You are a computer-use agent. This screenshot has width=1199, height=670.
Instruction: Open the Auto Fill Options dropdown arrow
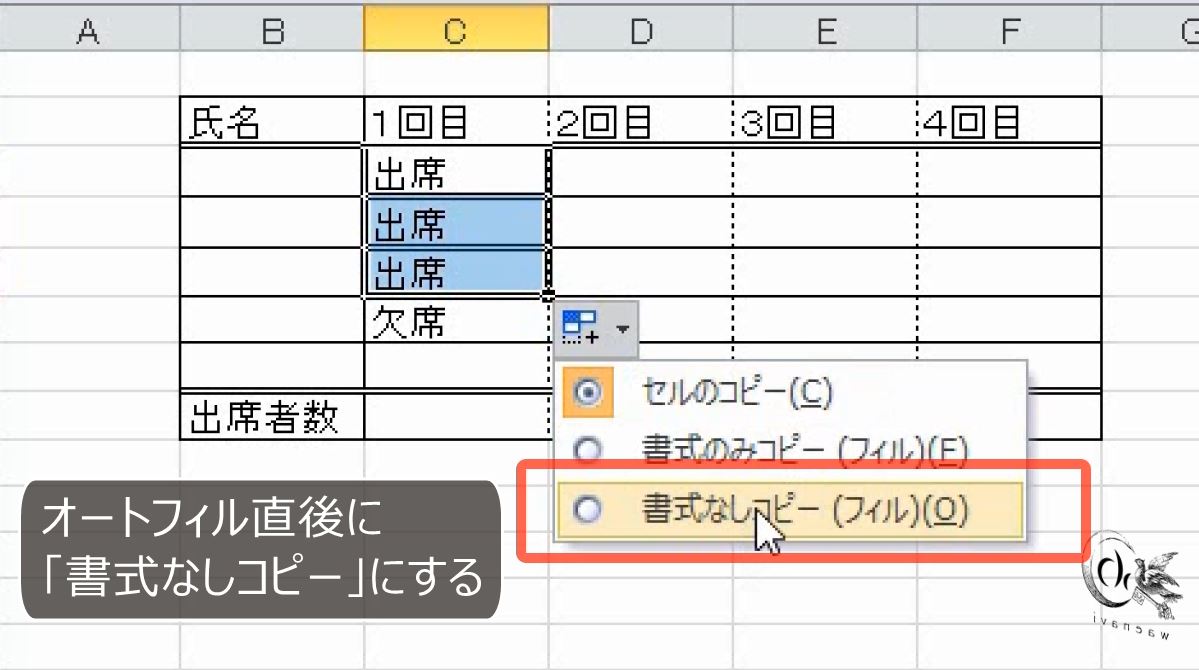click(621, 327)
